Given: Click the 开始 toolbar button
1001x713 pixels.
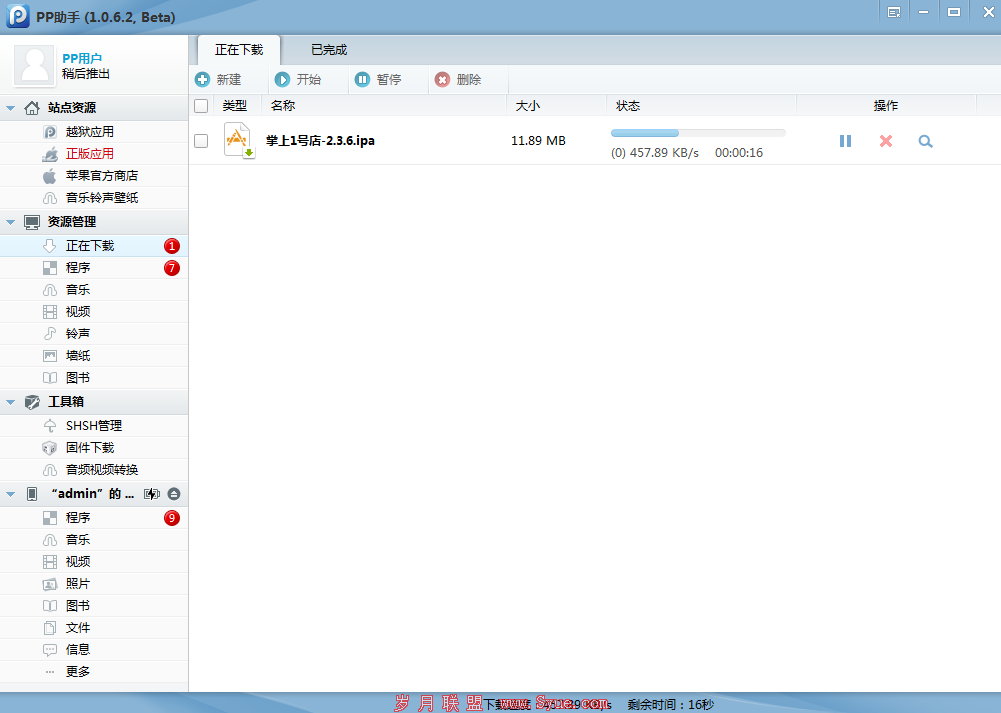Looking at the screenshot, I should [298, 80].
